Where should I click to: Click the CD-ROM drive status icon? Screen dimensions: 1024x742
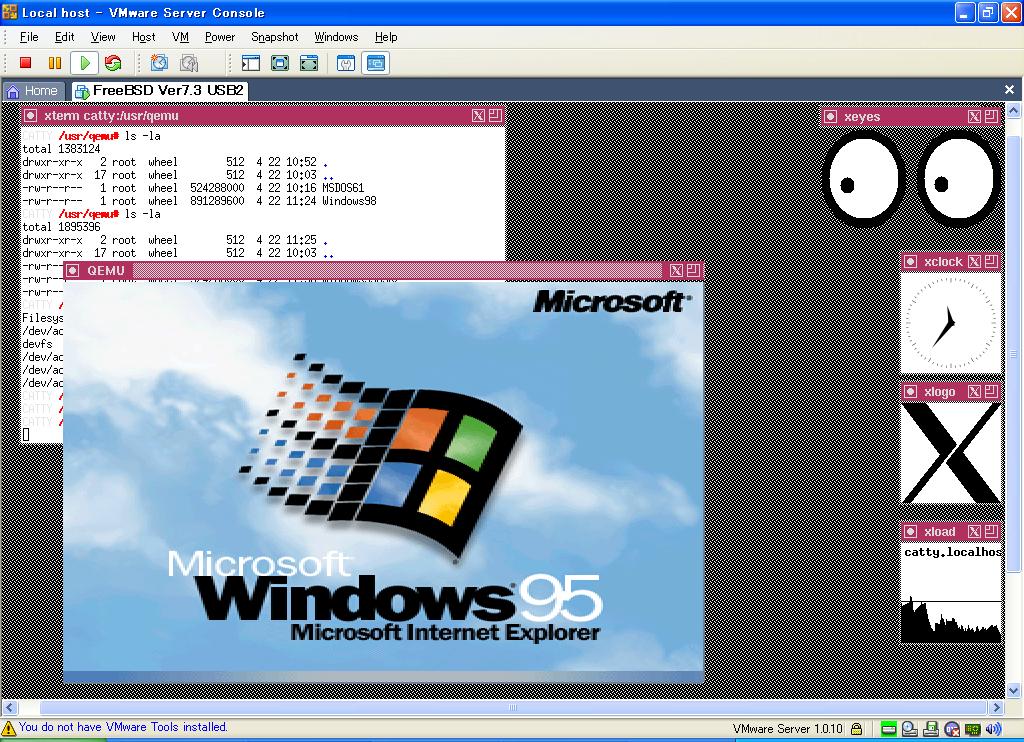[x=910, y=729]
